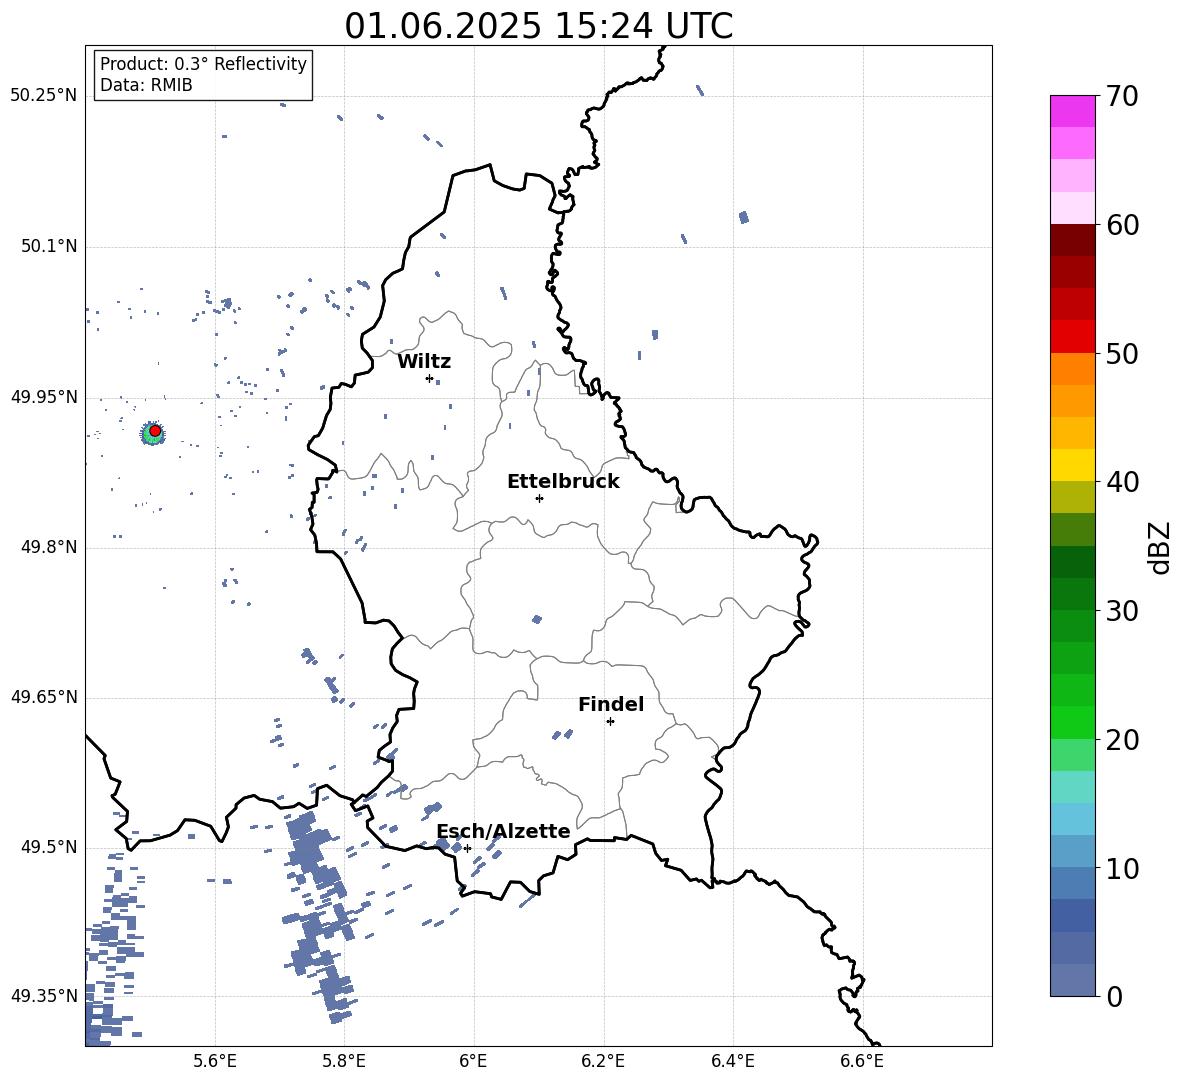The image size is (1184, 1081).
Task: Click the 50 tick on colorbar
Action: (x=1122, y=353)
